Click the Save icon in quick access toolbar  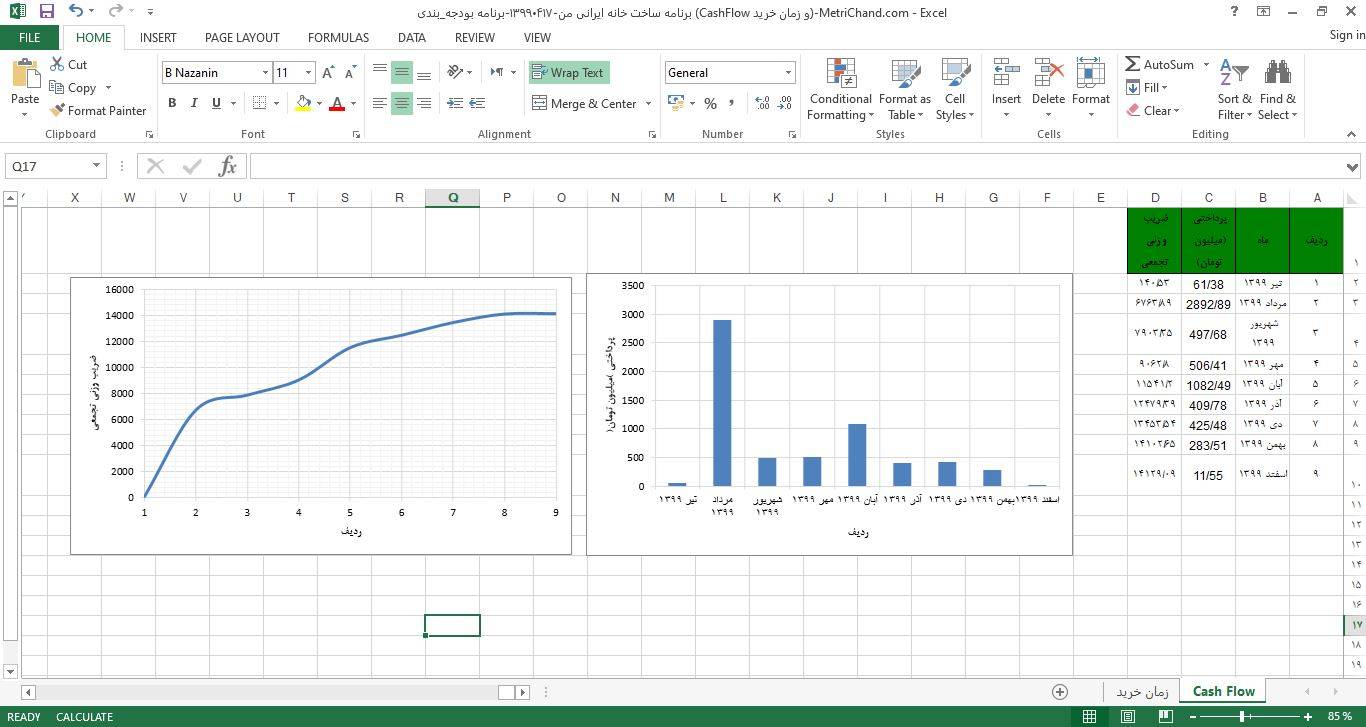click(46, 12)
